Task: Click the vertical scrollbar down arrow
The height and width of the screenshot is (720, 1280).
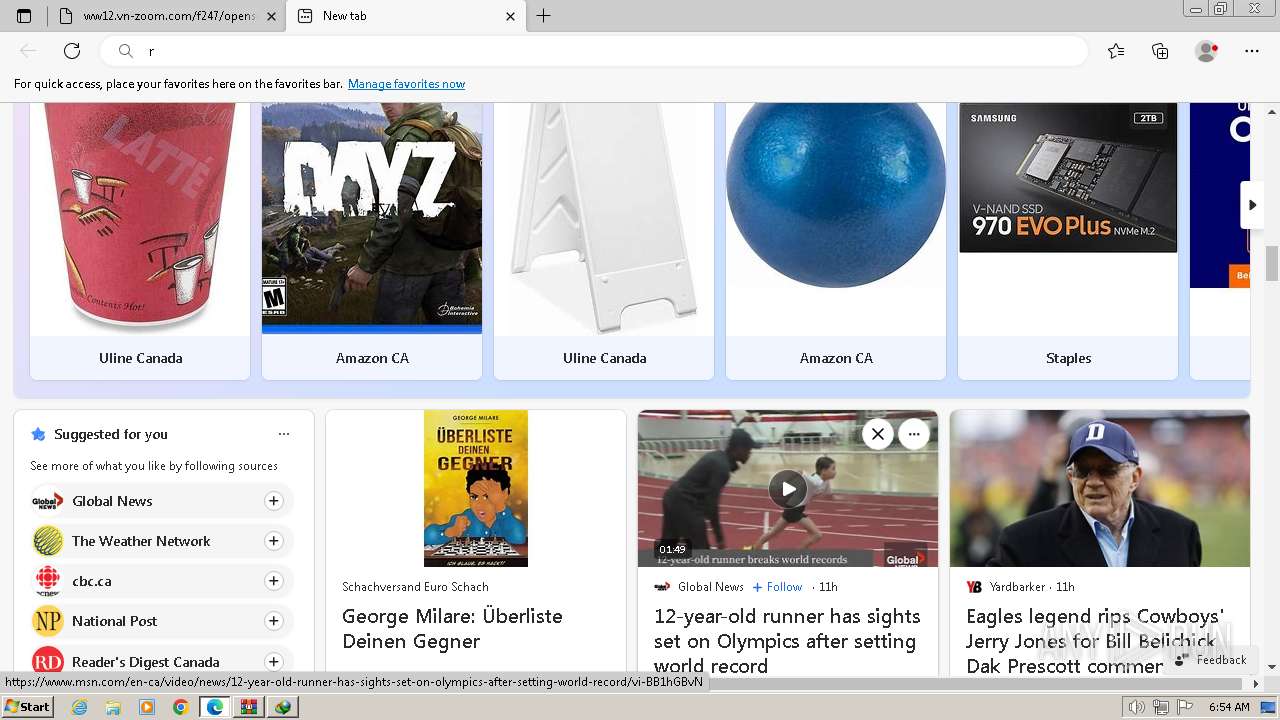Action: (x=1272, y=667)
